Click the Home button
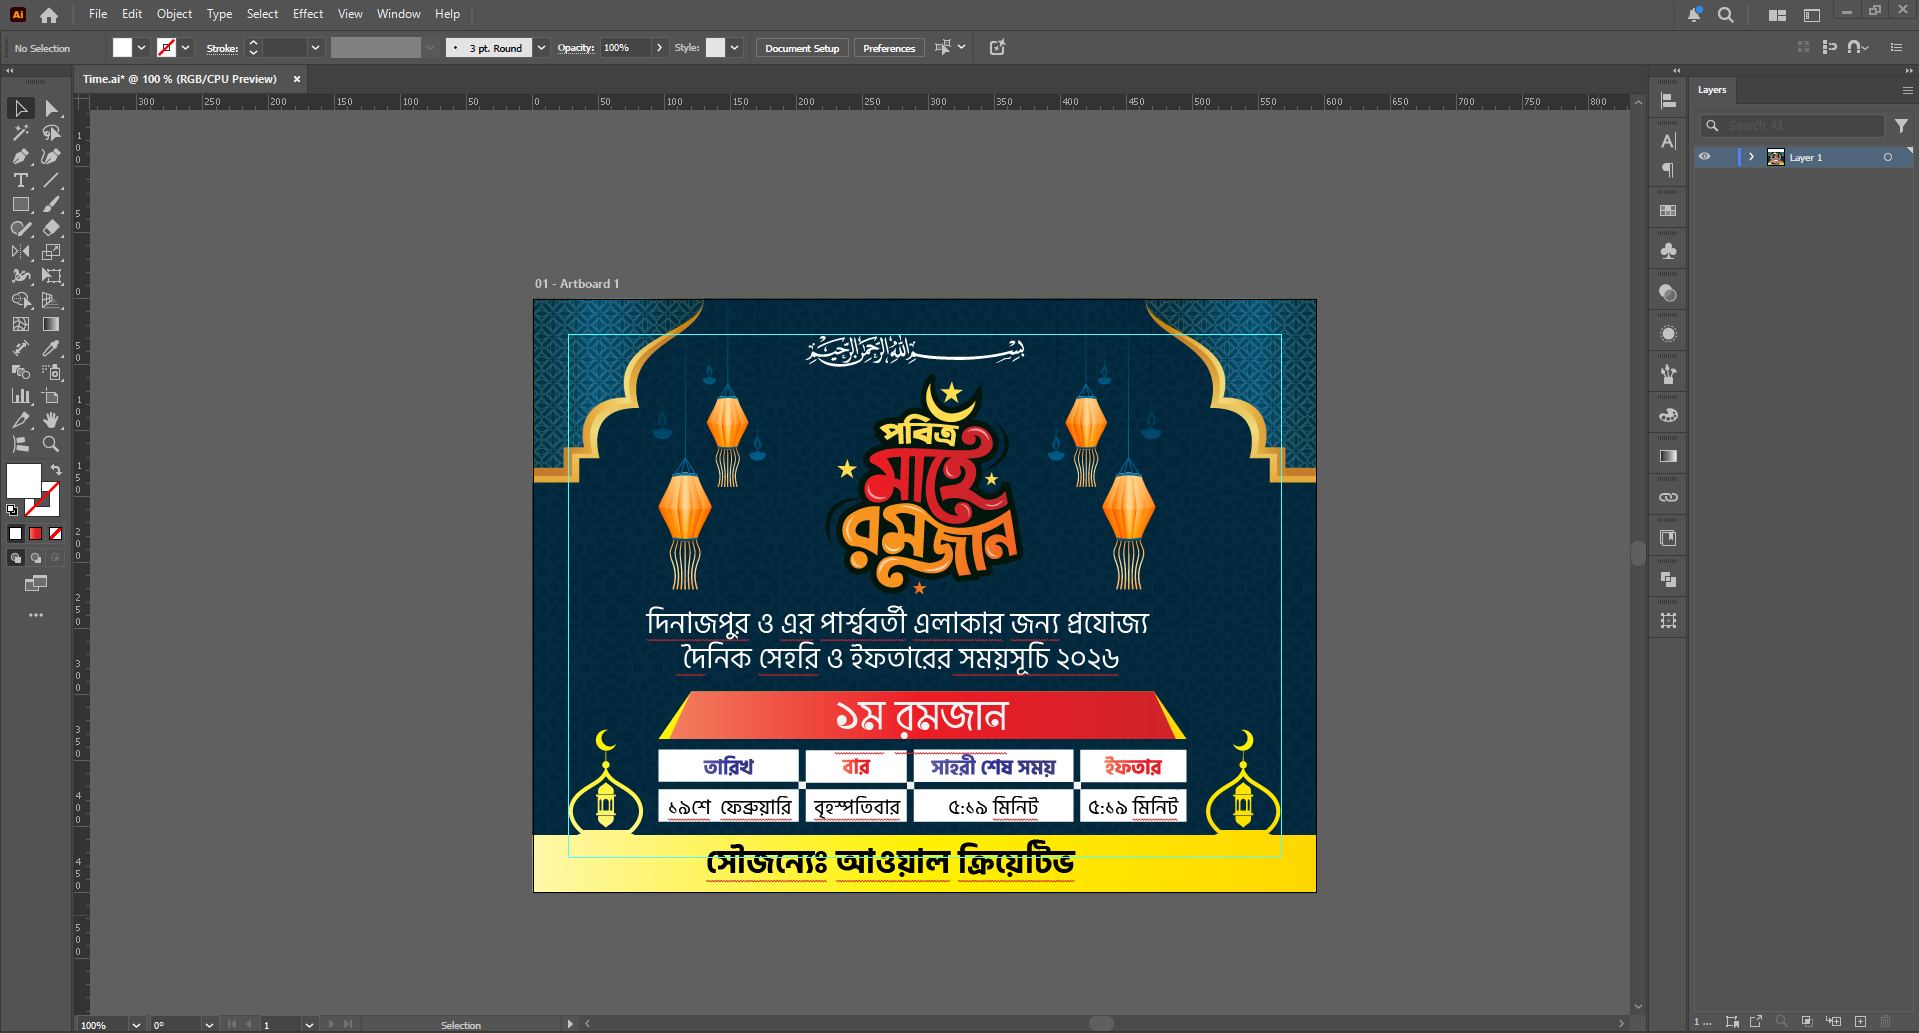This screenshot has width=1919, height=1033. (x=49, y=15)
